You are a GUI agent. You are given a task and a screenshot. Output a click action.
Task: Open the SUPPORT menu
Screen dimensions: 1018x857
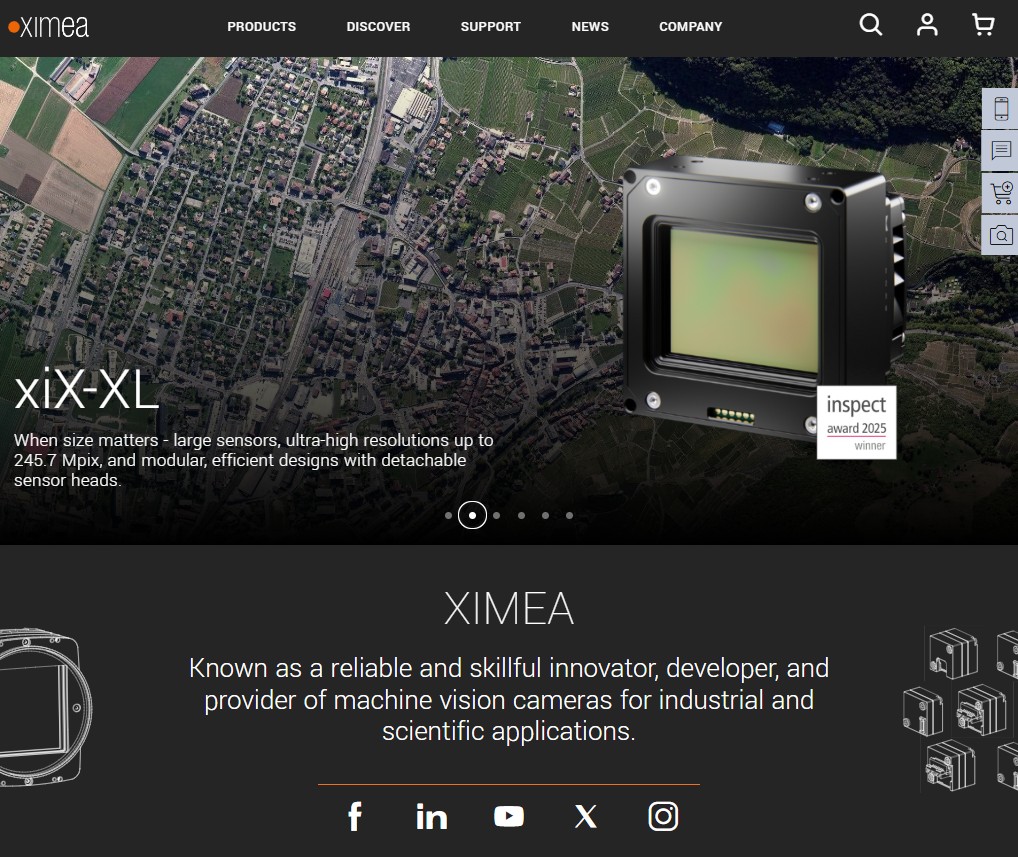491,27
